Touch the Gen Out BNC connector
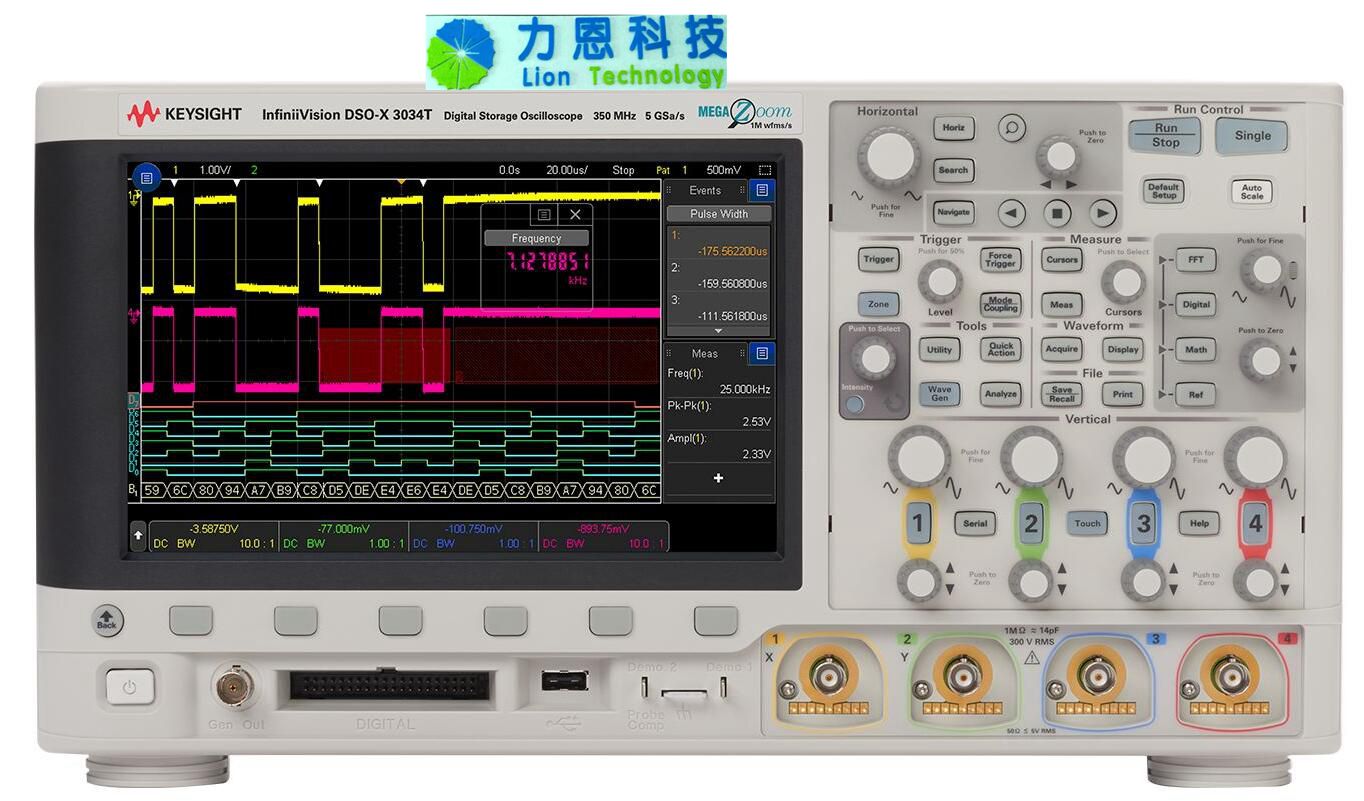Screen dimensions: 1364x801 click(x=233, y=686)
